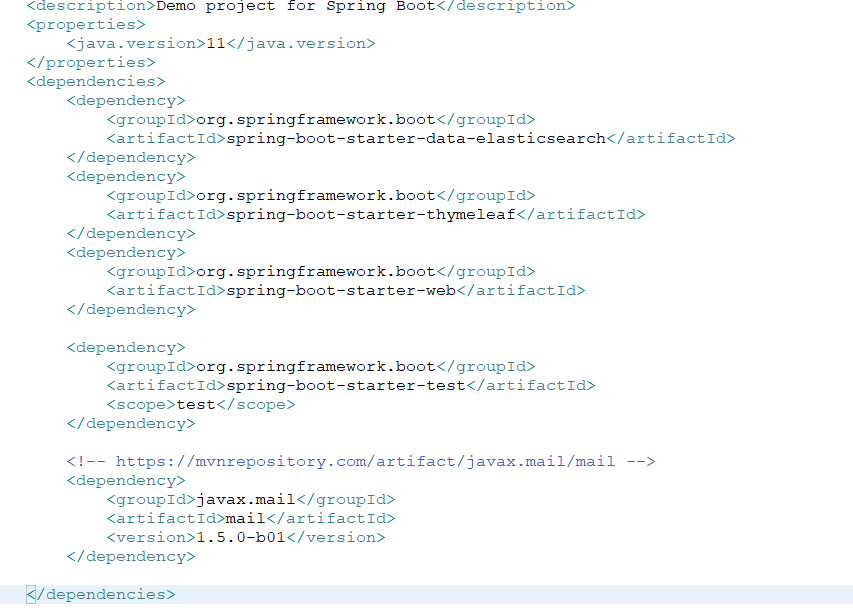Click the </dependency> tag directly below the test scope line
This screenshot has height=615, width=853.
[x=131, y=424]
